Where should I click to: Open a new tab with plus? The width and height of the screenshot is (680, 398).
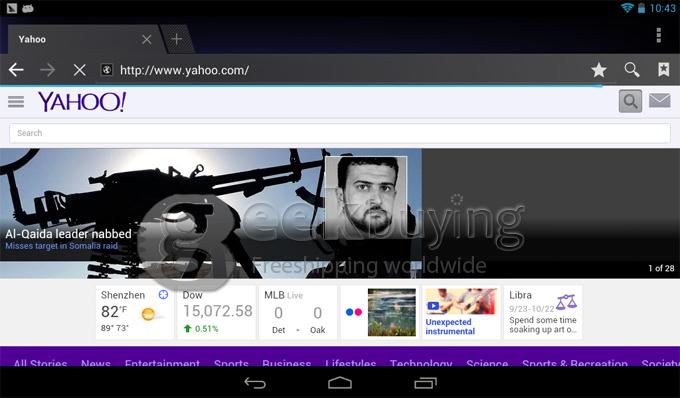[x=177, y=39]
